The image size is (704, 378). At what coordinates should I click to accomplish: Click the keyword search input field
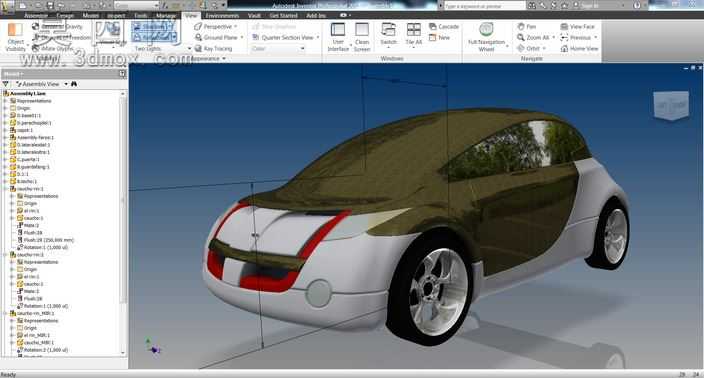(484, 5)
